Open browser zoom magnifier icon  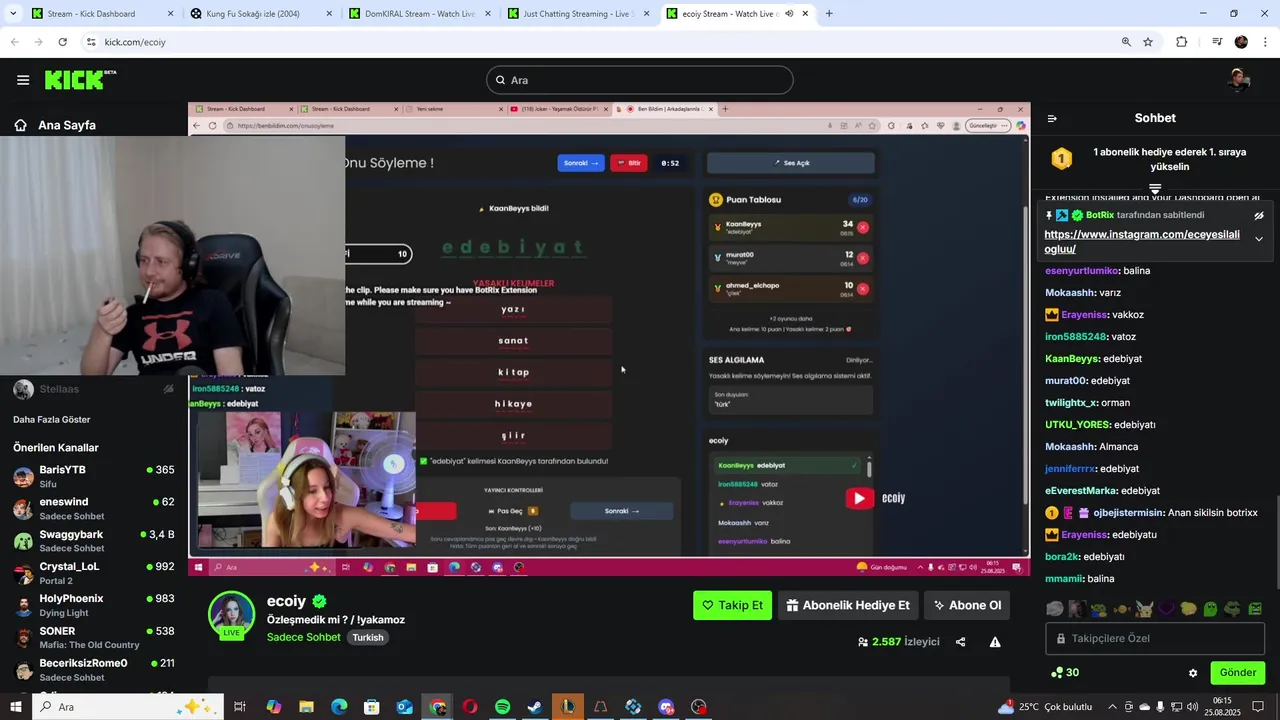coord(1126,42)
